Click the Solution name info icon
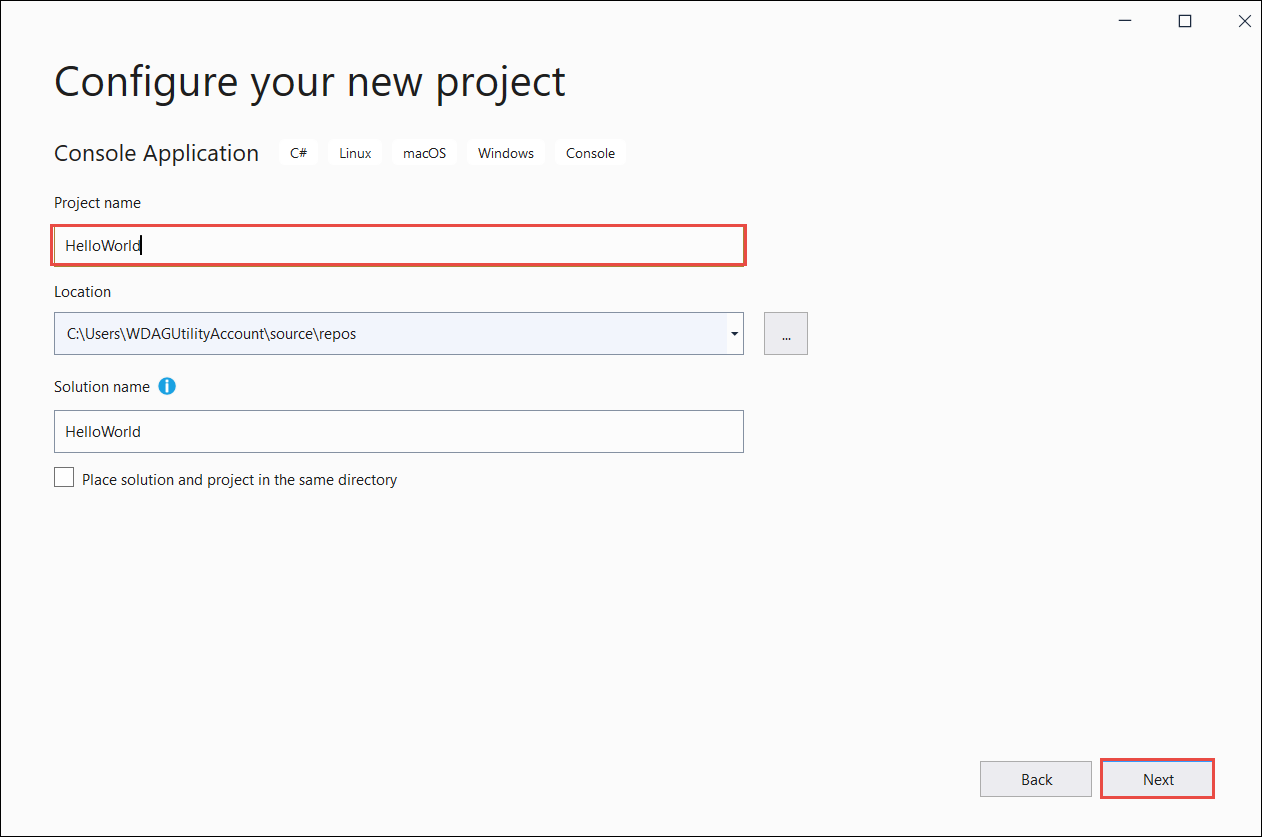The height and width of the screenshot is (837, 1262). pos(167,386)
